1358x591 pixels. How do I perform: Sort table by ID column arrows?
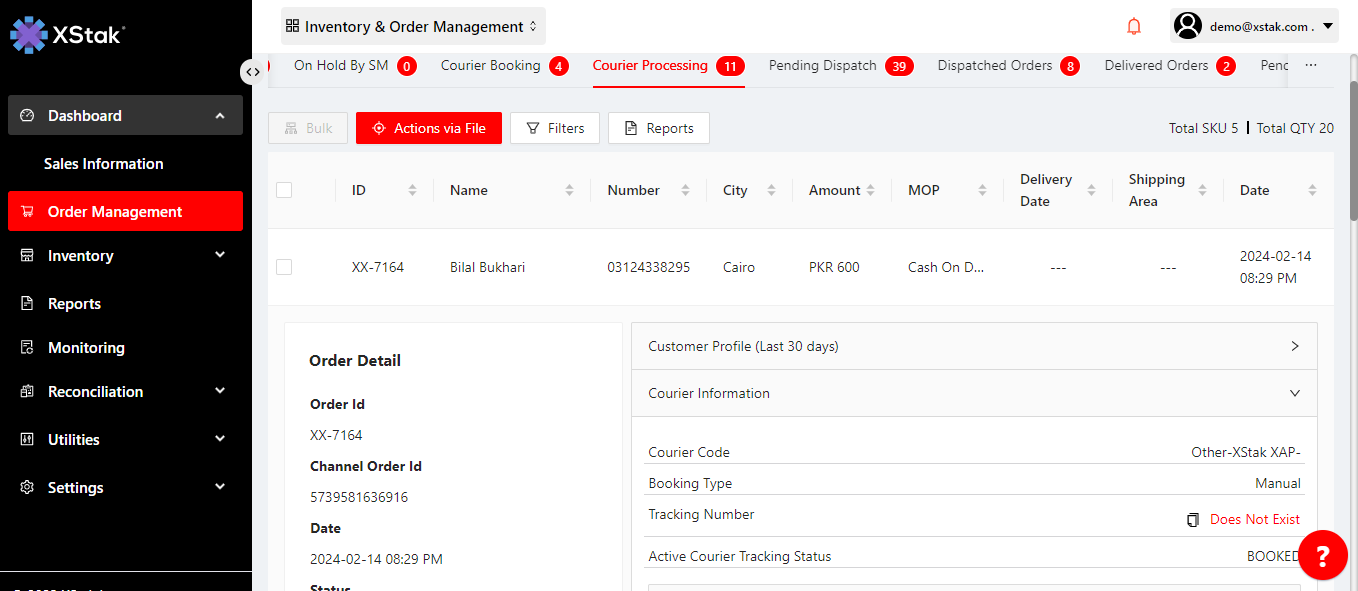coord(412,190)
